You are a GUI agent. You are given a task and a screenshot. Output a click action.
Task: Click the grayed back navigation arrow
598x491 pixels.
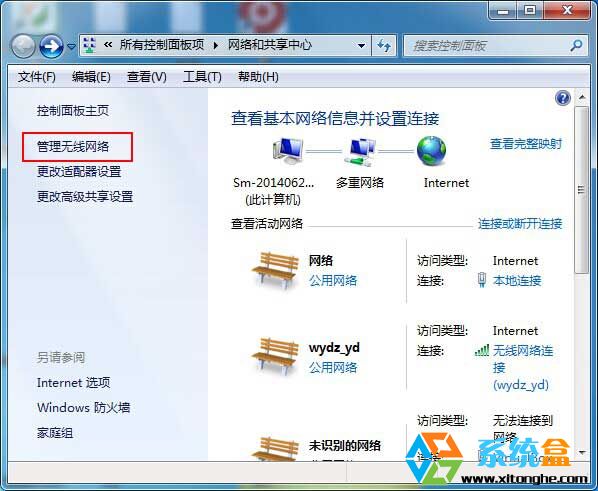[23, 46]
